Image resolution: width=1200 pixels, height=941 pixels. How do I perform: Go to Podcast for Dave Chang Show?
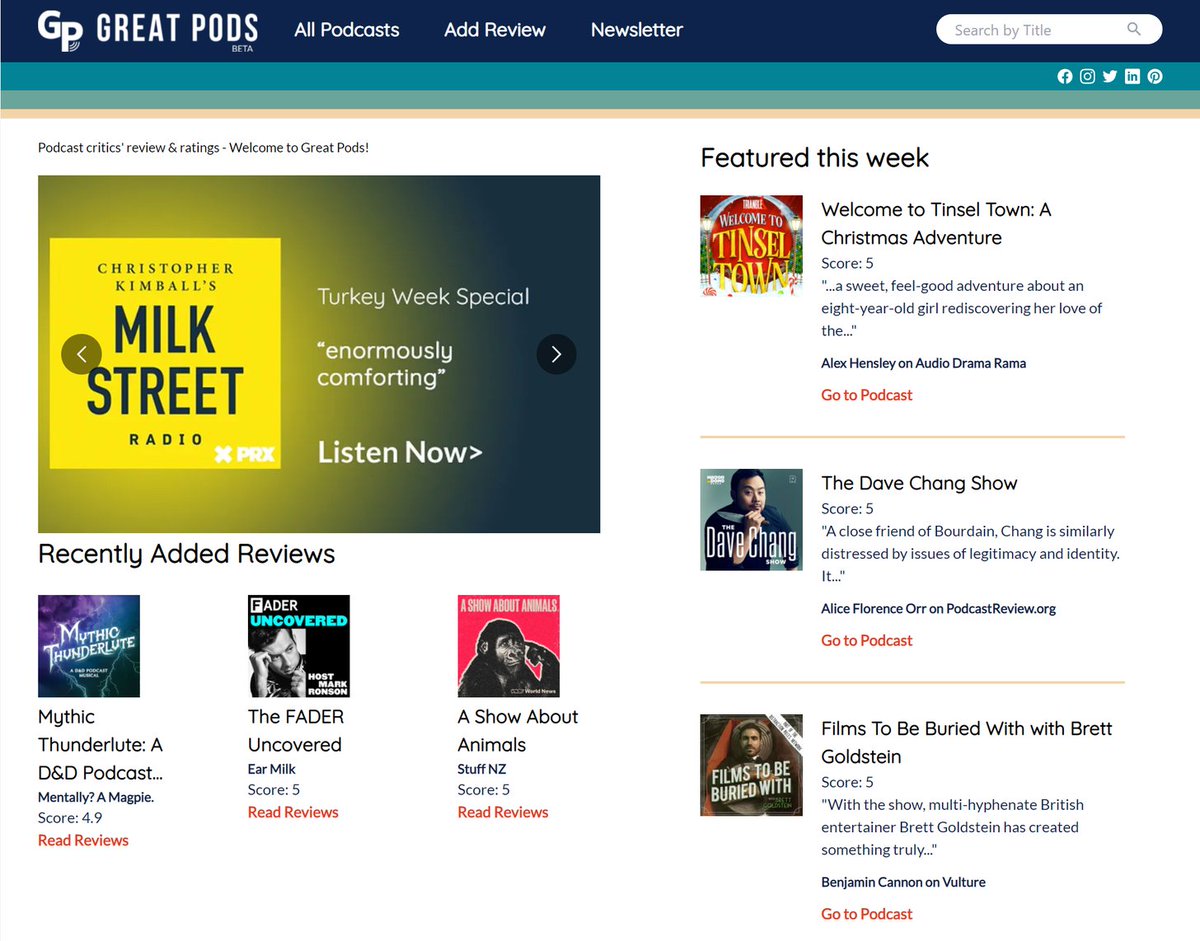tap(867, 640)
